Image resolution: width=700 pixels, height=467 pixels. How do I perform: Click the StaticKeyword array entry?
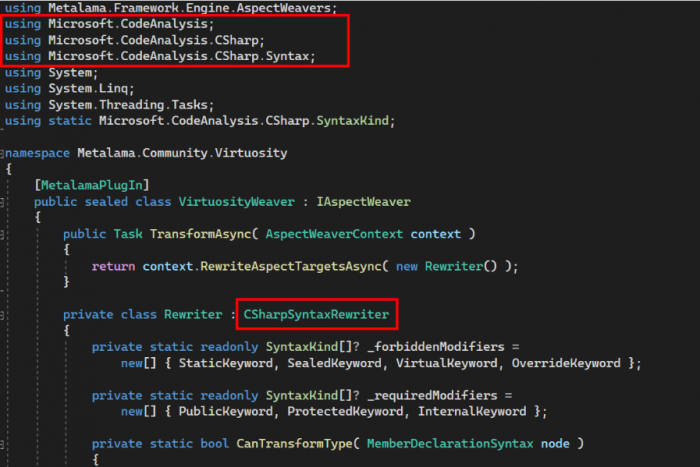coord(225,363)
